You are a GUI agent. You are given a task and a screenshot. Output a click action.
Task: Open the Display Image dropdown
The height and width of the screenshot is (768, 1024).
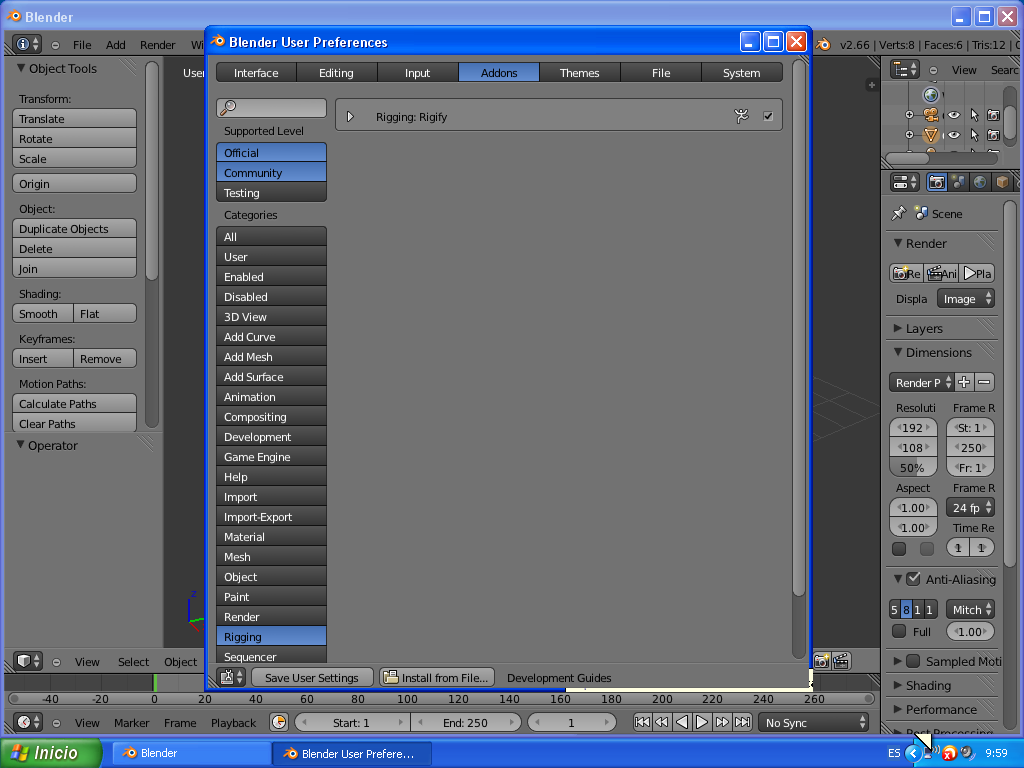966,298
